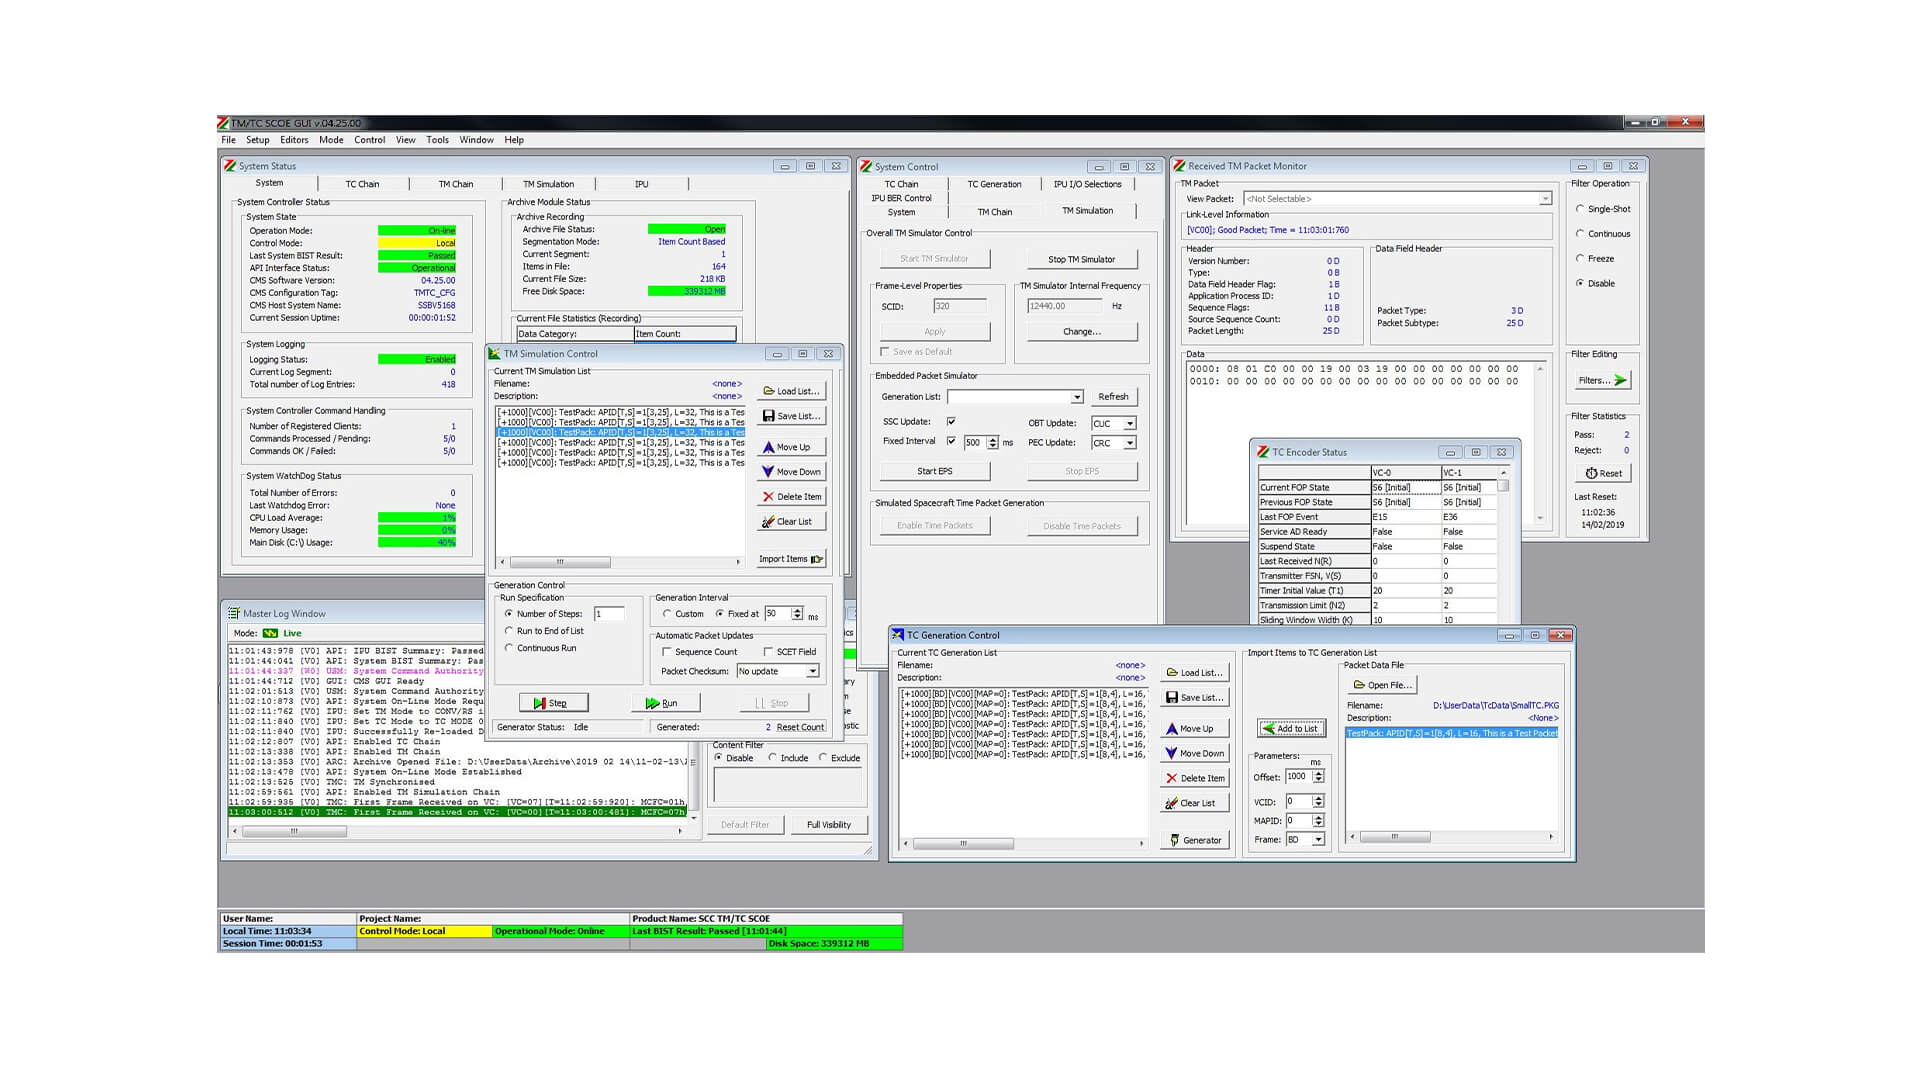Open the Generation List dropdown
Screen dimensions: 1920x1080
1077,397
